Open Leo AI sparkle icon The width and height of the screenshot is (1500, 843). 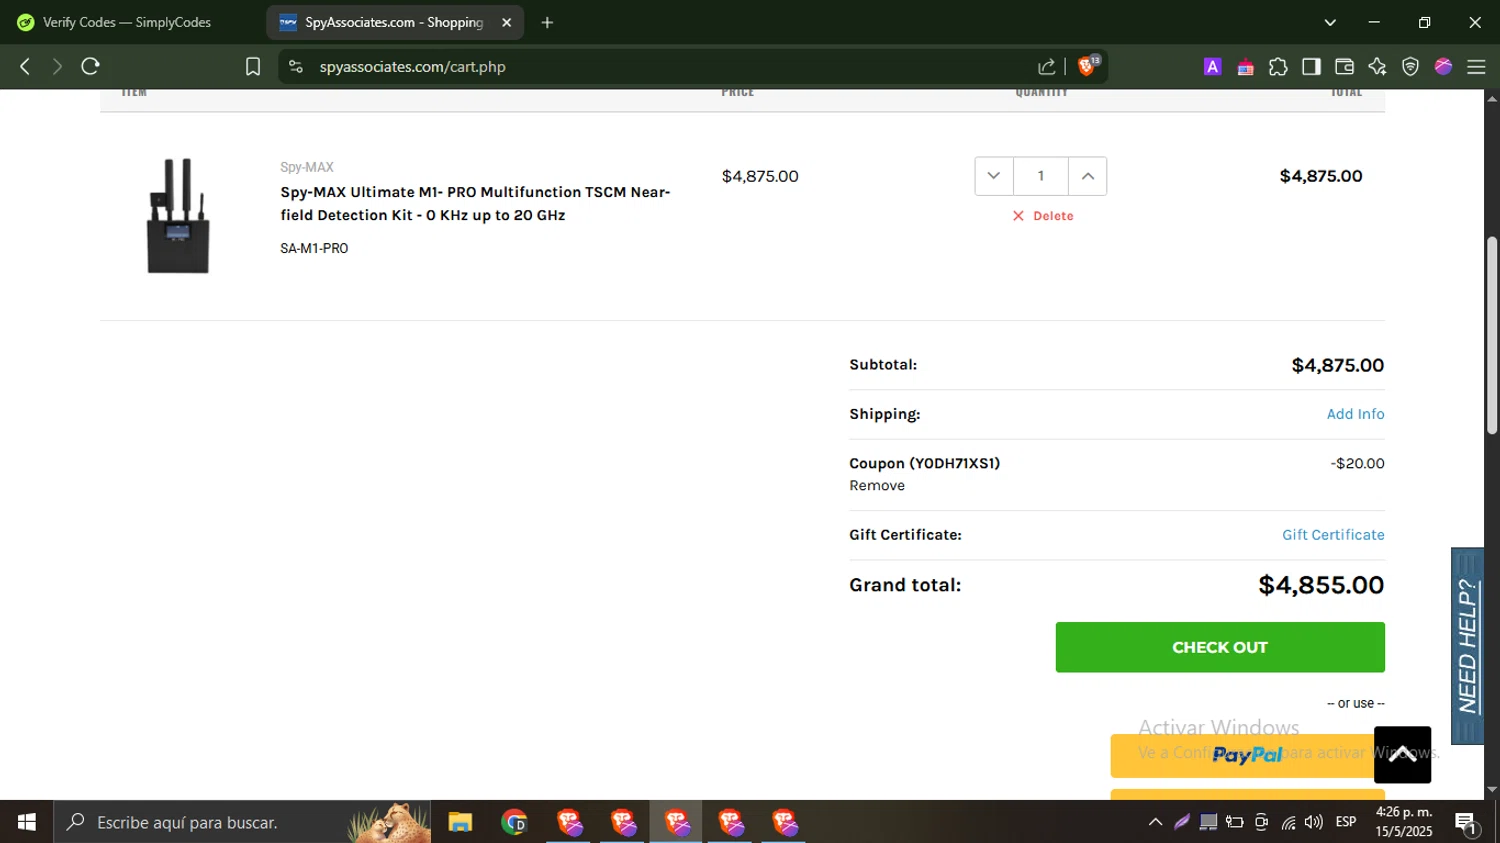click(x=1377, y=66)
